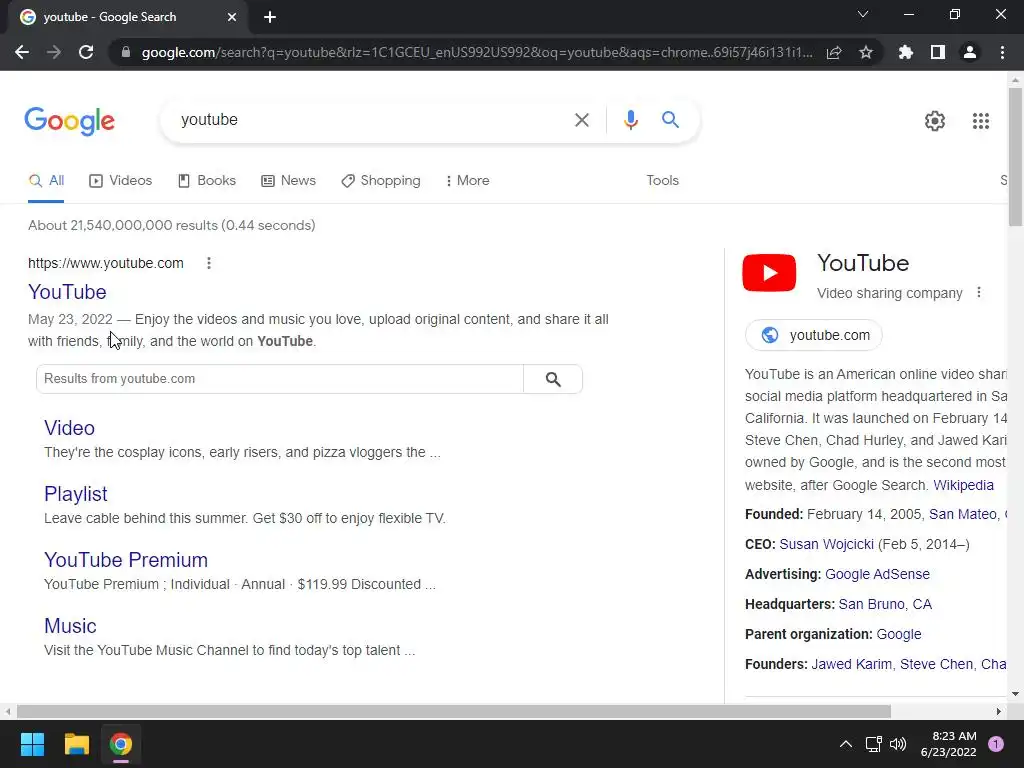Viewport: 1024px width, 768px height.
Task: Open File Explorer from taskbar
Action: coord(76,744)
